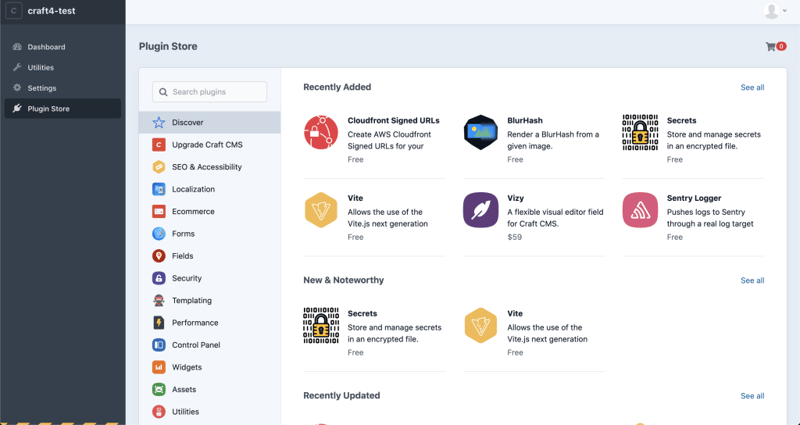The height and width of the screenshot is (425, 800).
Task: Open the Vizy plugin icon
Action: (x=481, y=210)
